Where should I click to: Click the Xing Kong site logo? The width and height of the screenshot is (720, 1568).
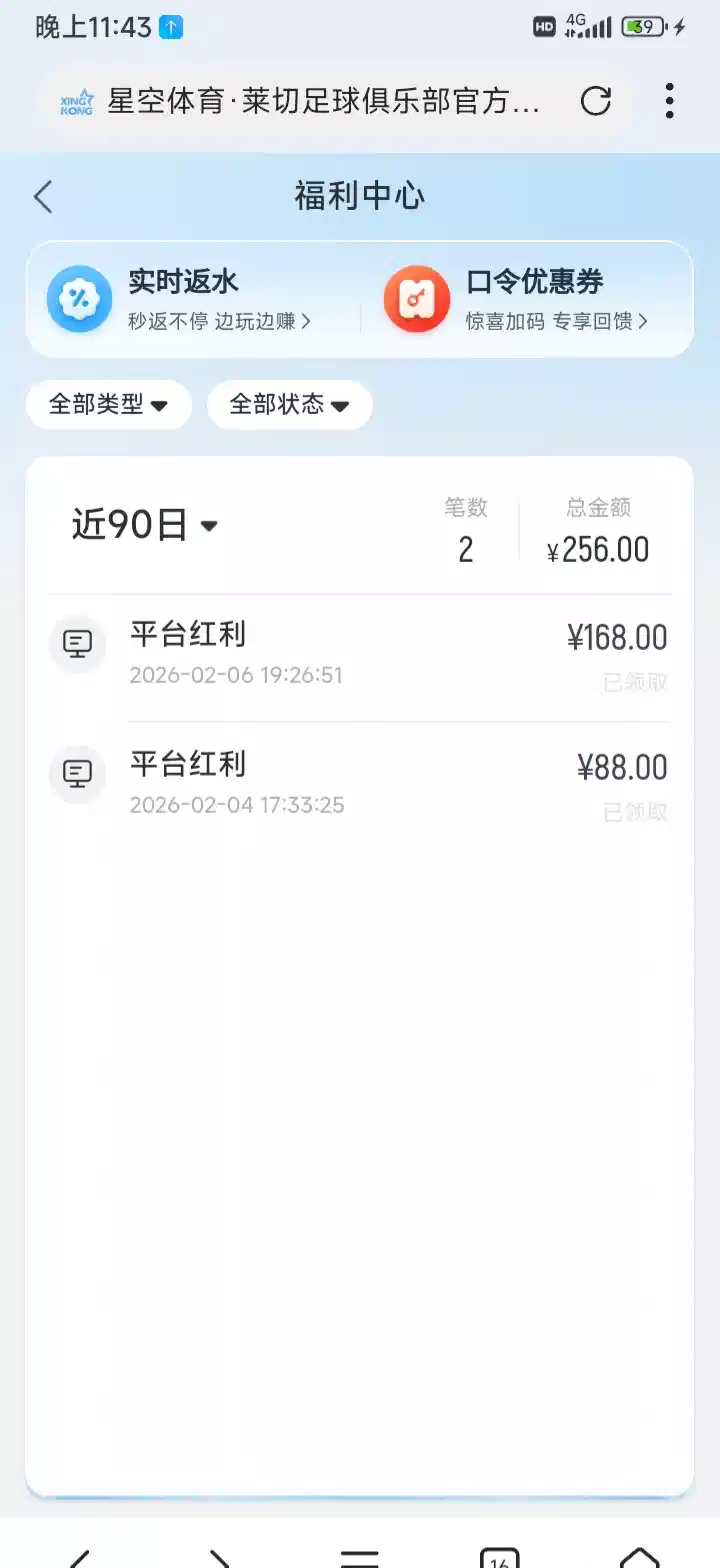(x=76, y=101)
